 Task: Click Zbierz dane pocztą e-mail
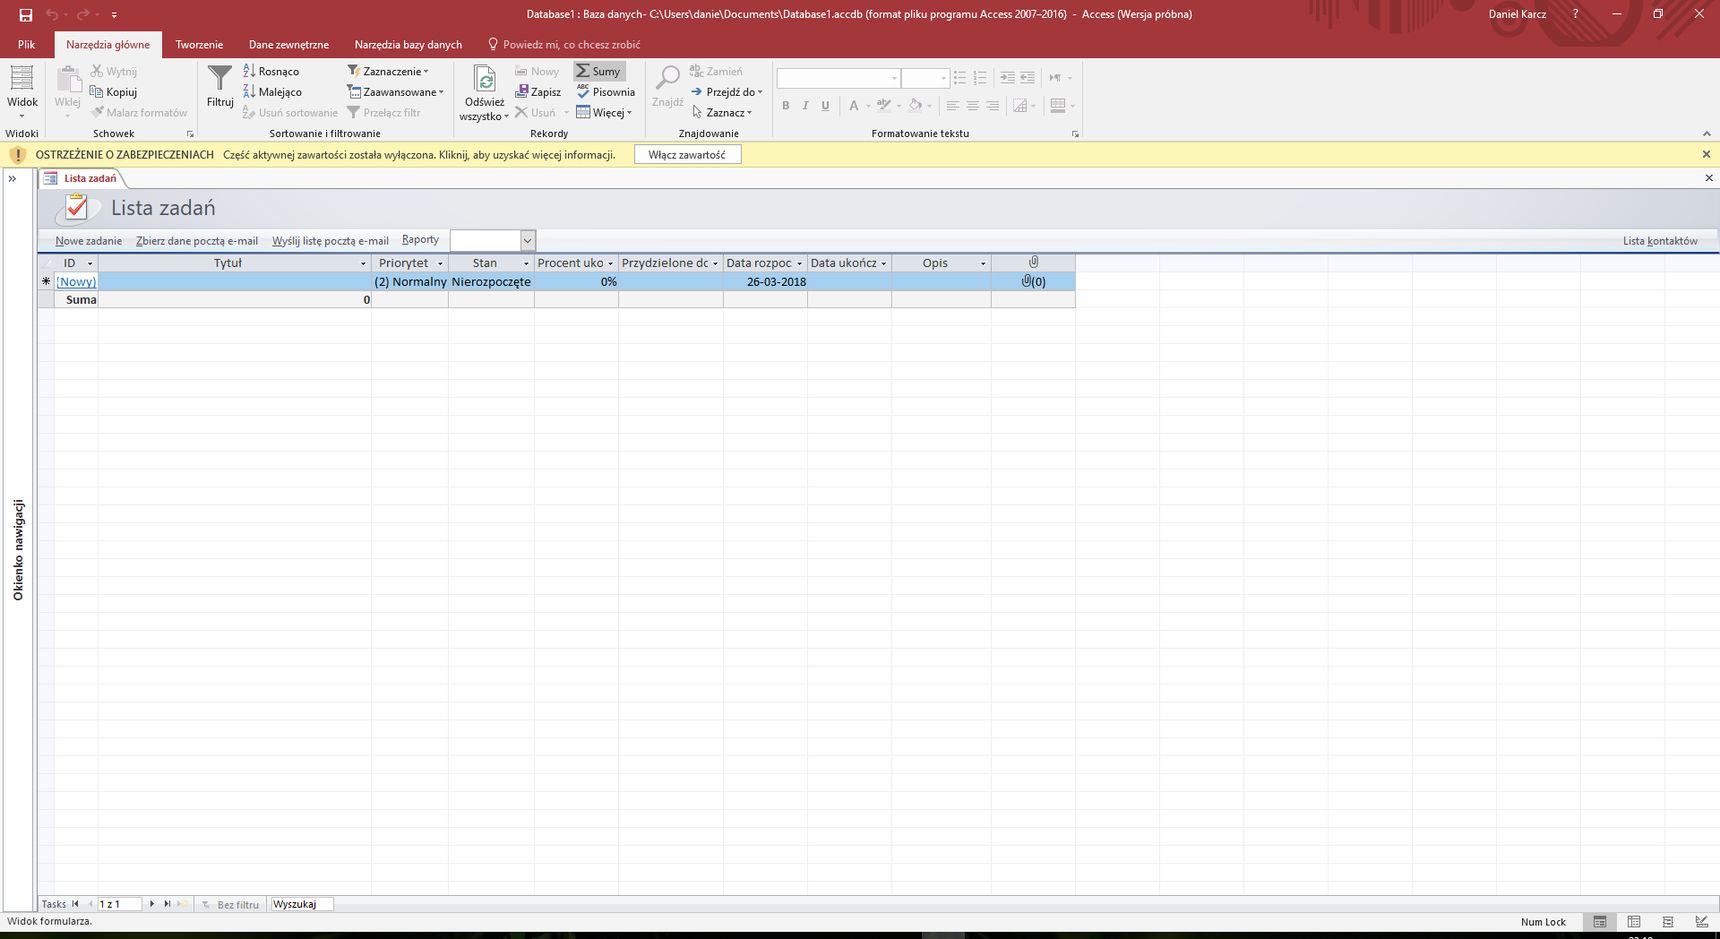197,241
